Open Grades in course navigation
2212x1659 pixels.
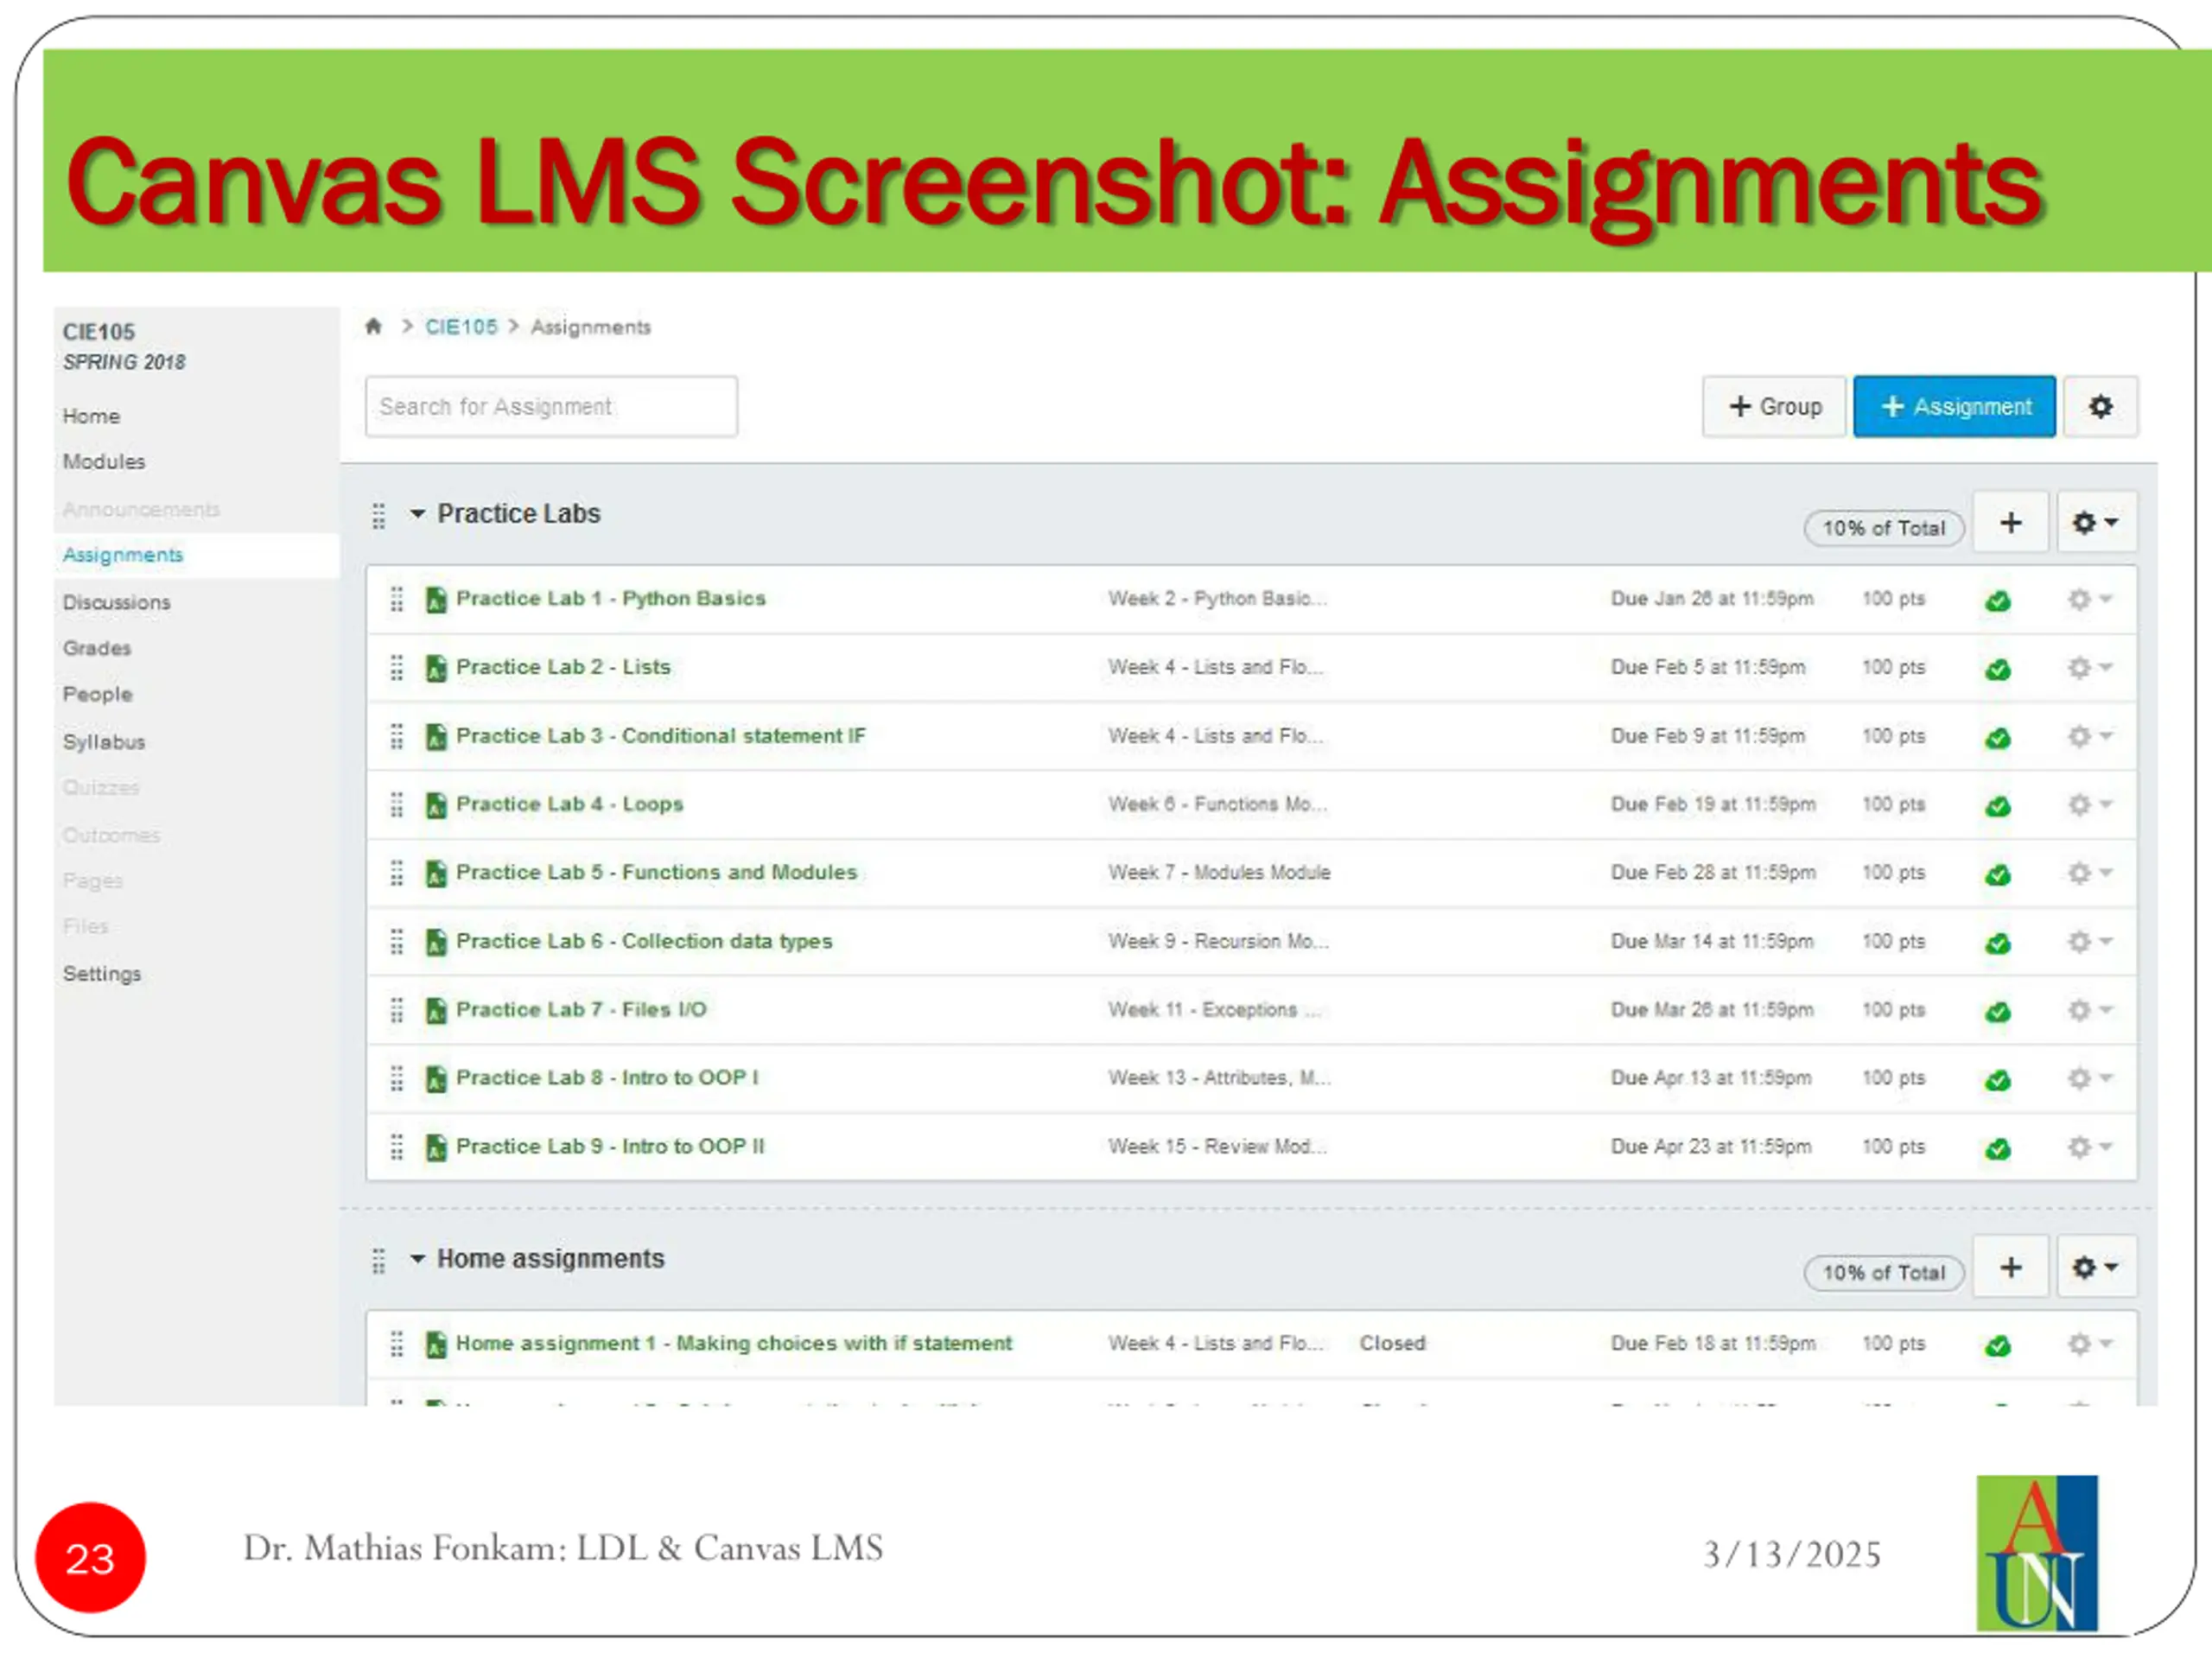[x=97, y=648]
